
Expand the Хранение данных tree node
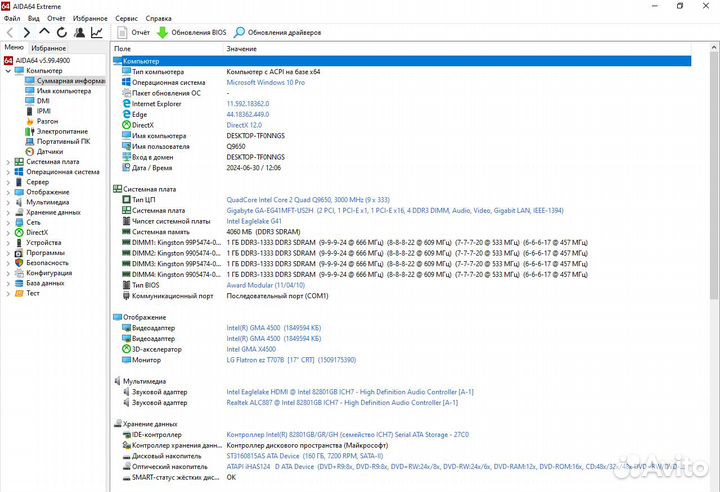point(9,212)
